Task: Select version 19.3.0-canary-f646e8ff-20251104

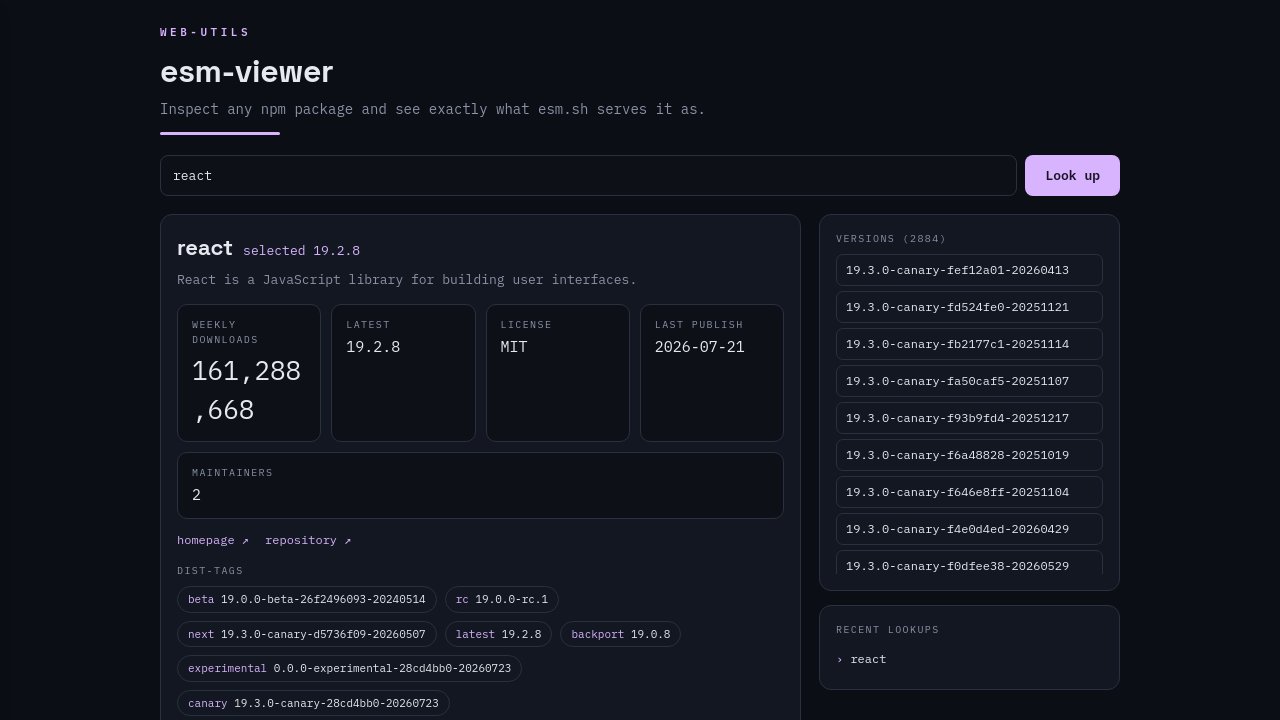Action: 969,492
